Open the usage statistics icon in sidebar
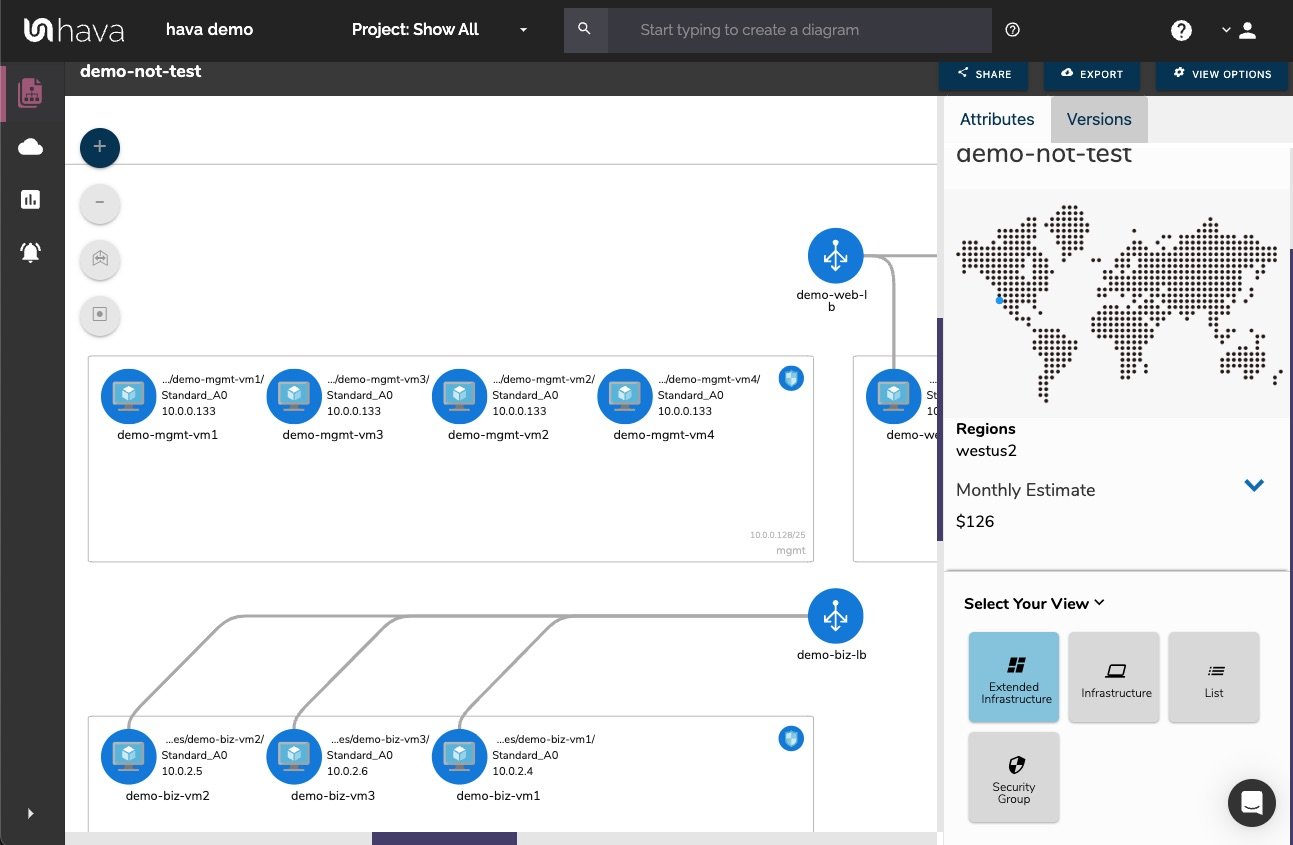 pyautogui.click(x=30, y=199)
